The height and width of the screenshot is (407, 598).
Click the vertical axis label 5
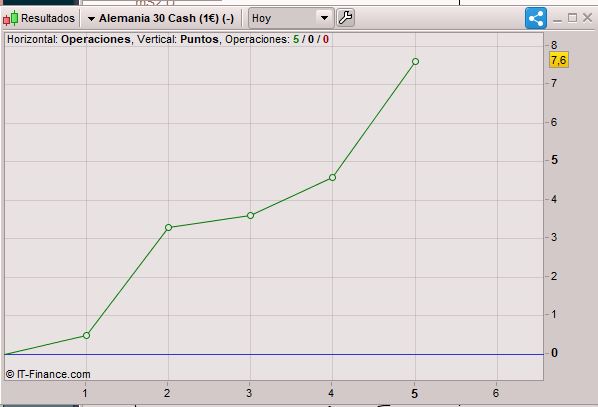[x=554, y=160]
